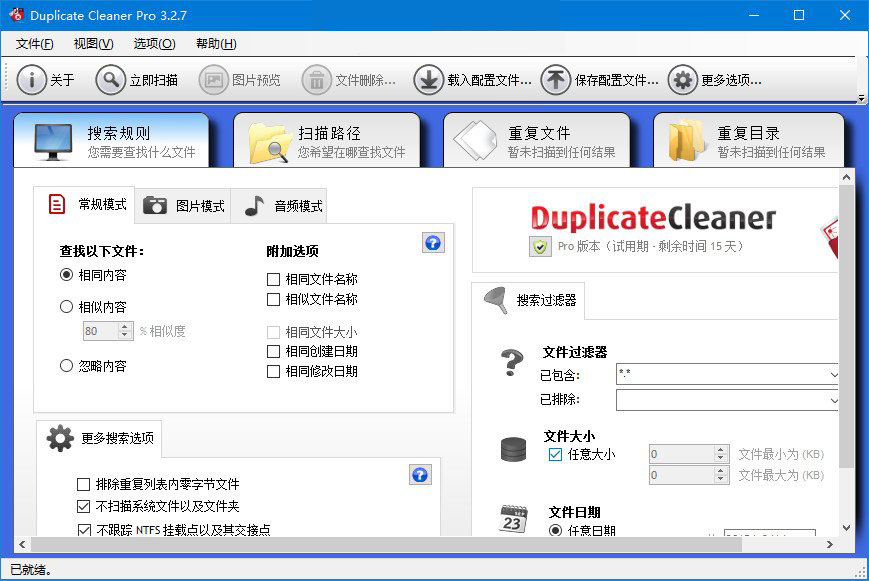The width and height of the screenshot is (869, 581).
Task: Click the vertical scrollbar up arrow
Action: 846,177
